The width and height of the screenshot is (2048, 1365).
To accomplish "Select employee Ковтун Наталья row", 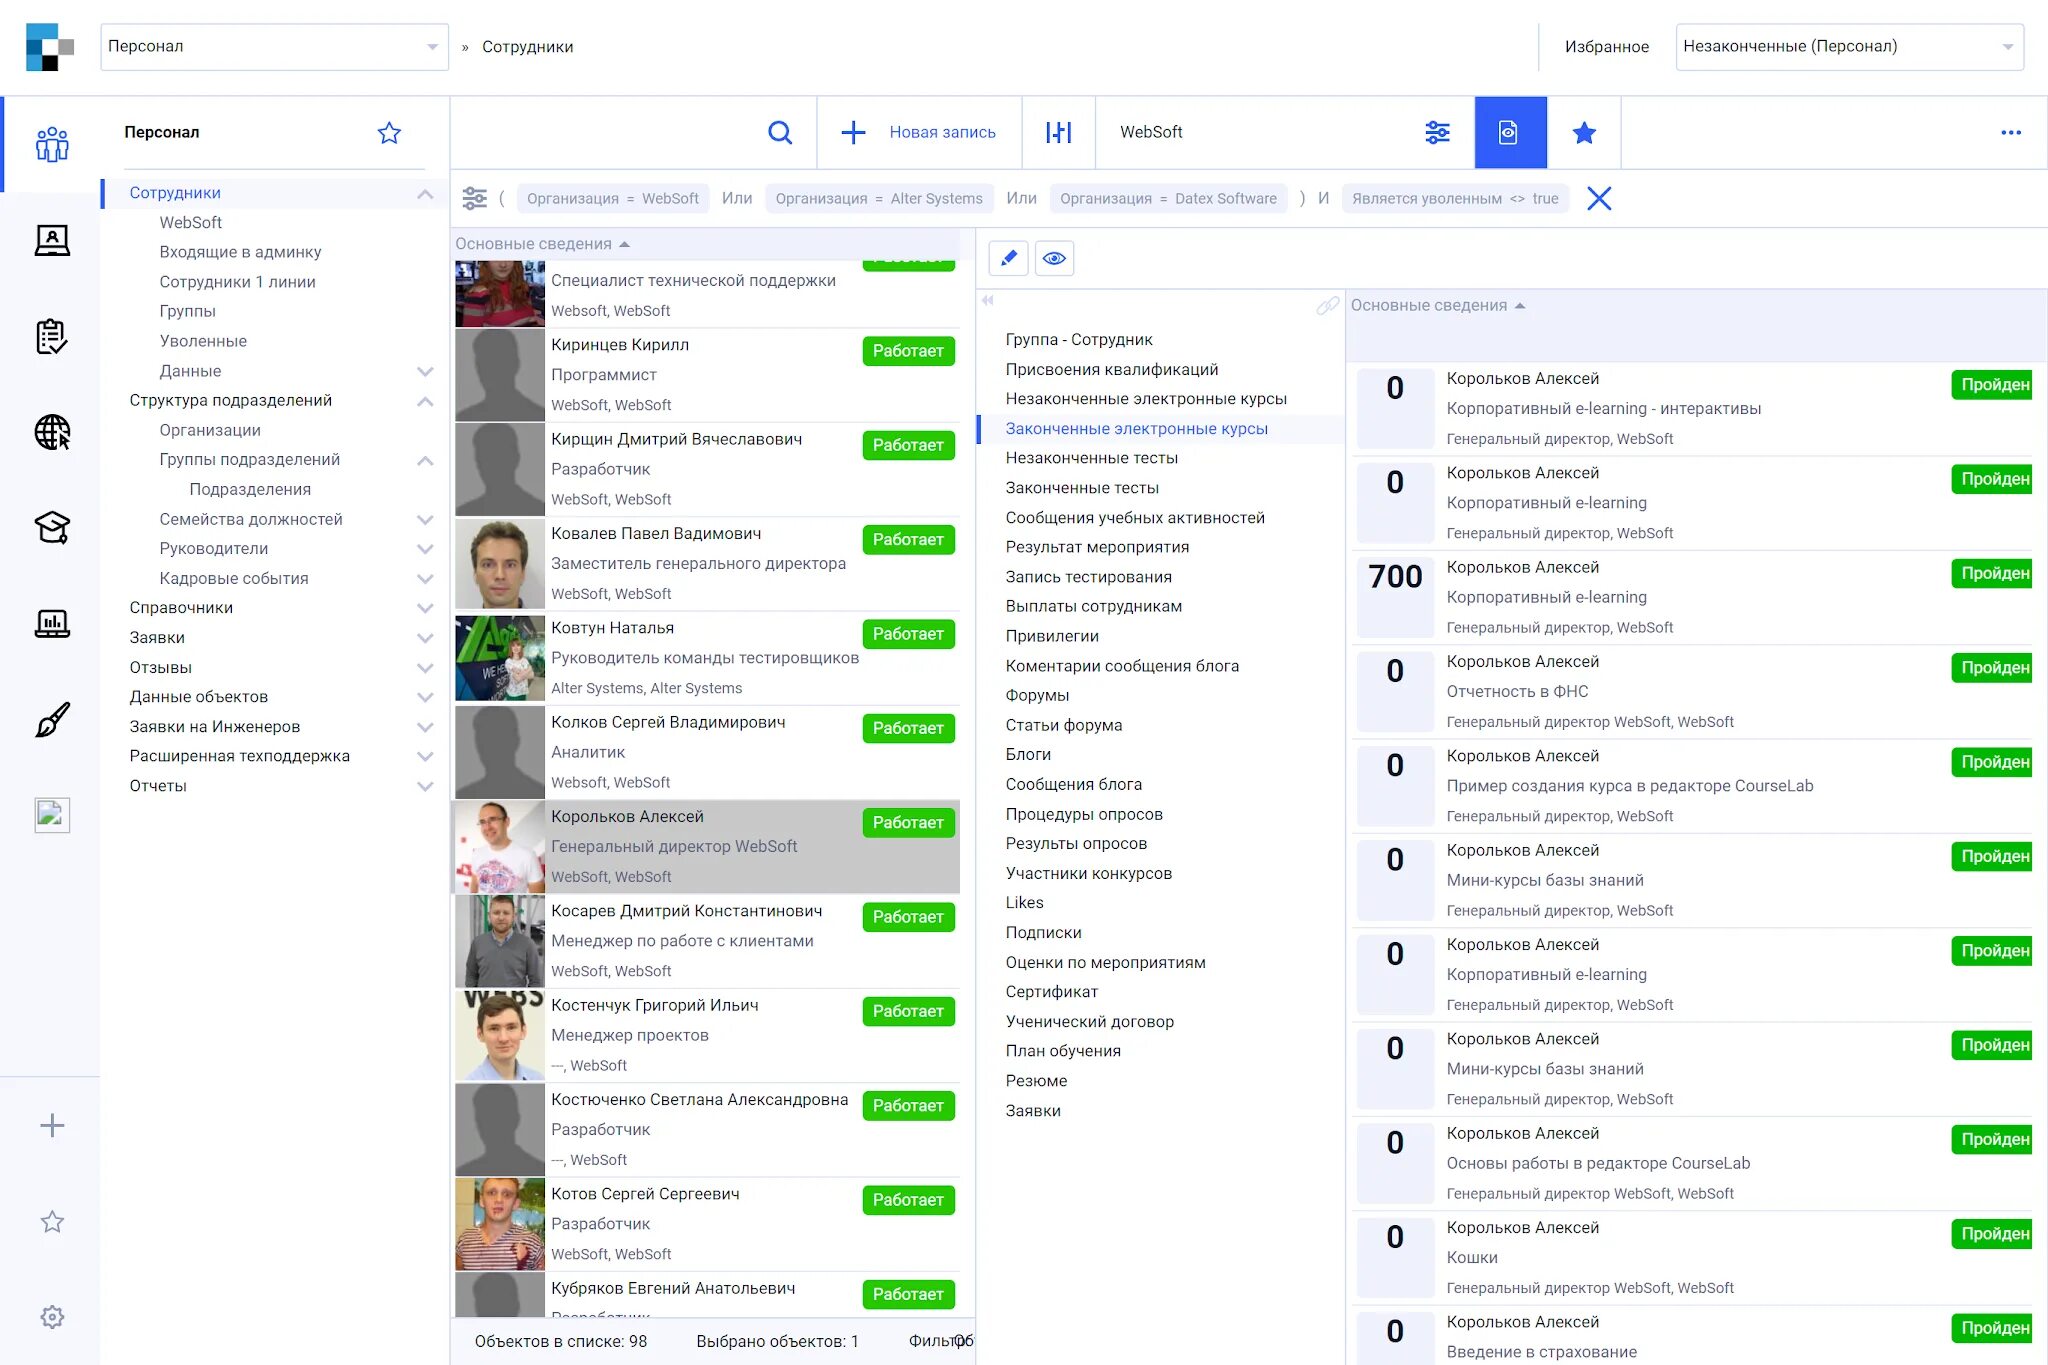I will [x=707, y=658].
